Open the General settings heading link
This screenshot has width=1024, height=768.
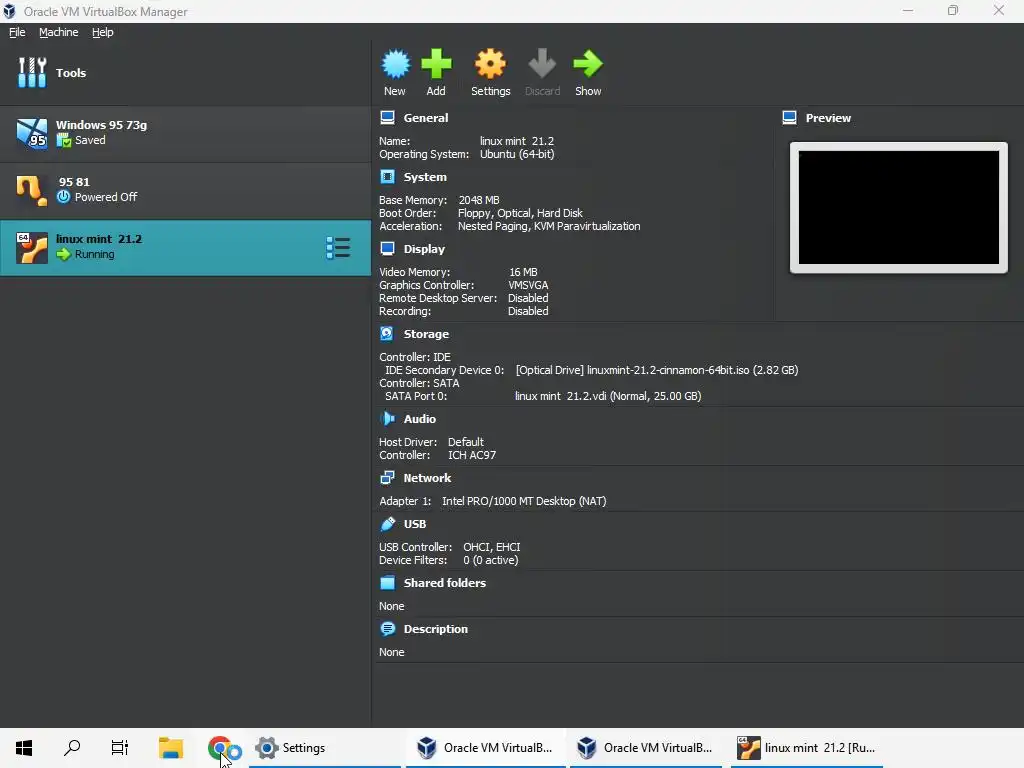coord(426,118)
